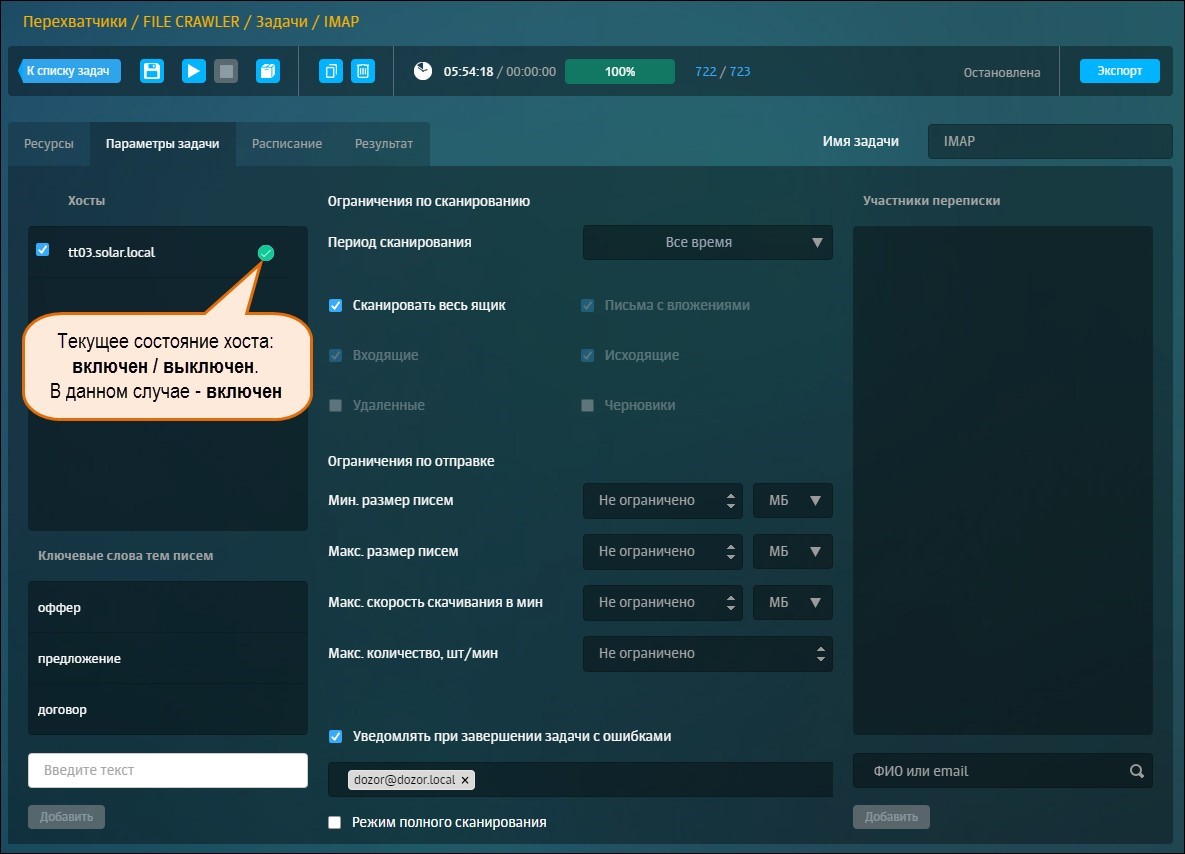Click the Введите текст keyword input
Image resolution: width=1185 pixels, height=854 pixels.
click(x=168, y=770)
